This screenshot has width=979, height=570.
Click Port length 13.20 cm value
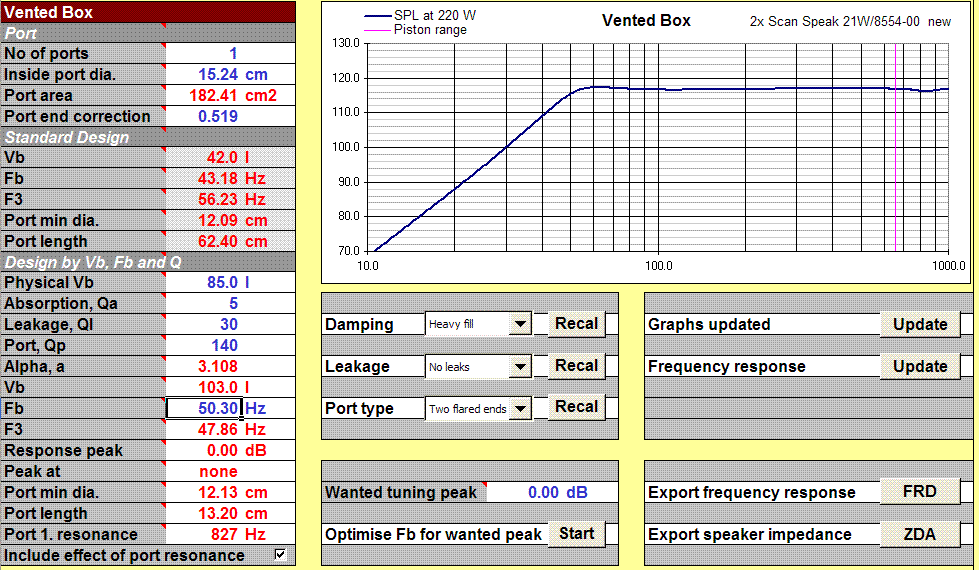(x=230, y=514)
